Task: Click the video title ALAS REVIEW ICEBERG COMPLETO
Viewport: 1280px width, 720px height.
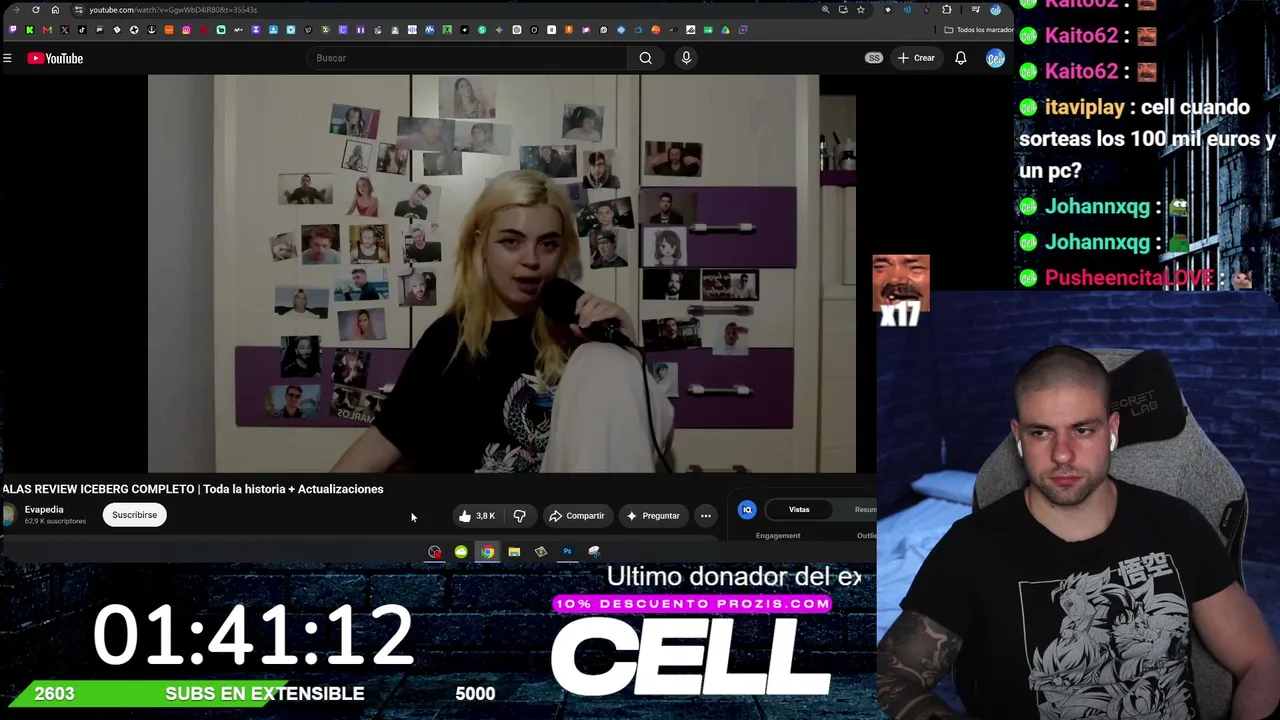Action: click(x=193, y=489)
